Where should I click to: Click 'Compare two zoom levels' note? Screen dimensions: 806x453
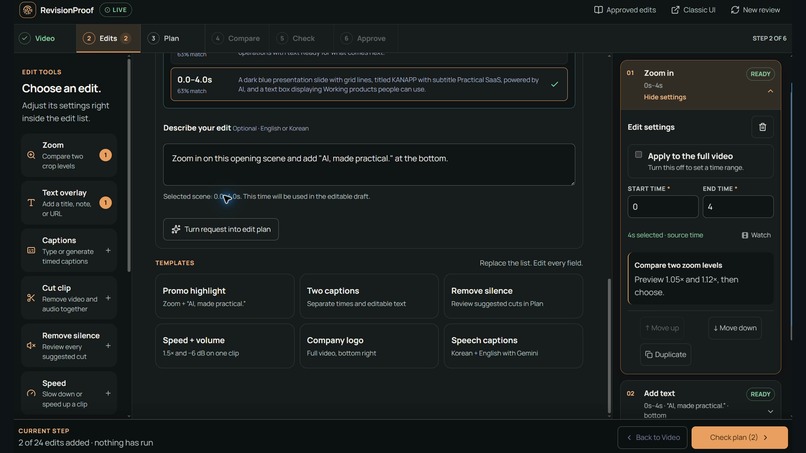(x=701, y=279)
